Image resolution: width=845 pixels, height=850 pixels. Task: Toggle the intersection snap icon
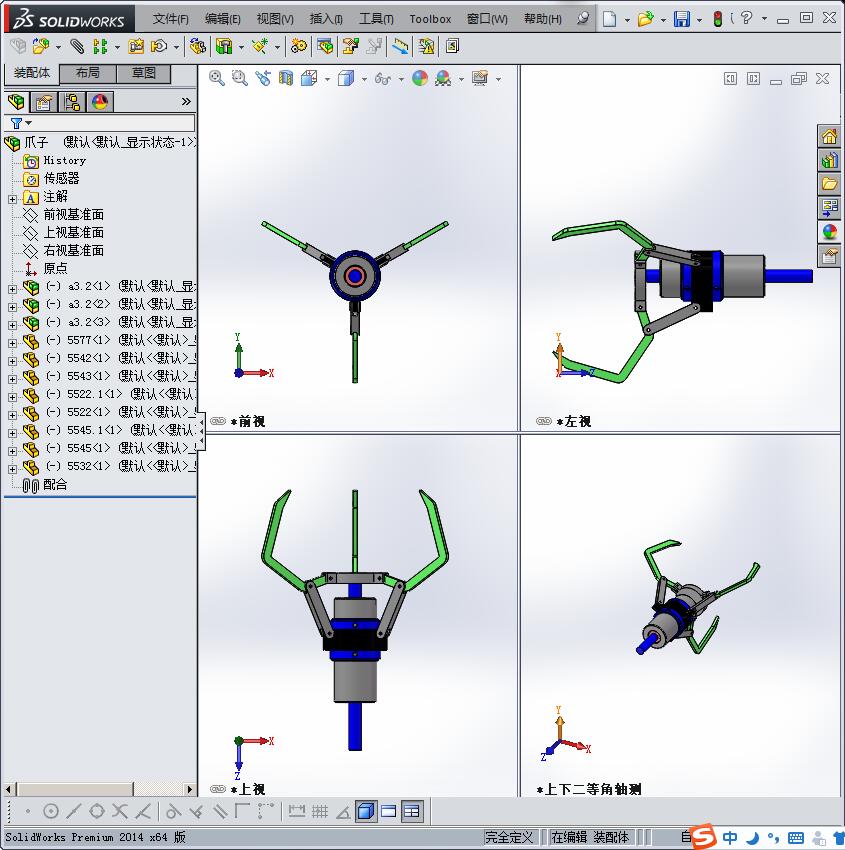pos(120,812)
